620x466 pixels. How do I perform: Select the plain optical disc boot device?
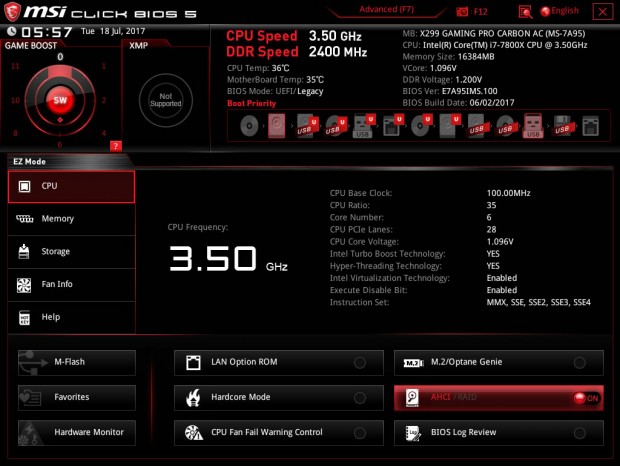tap(249, 126)
